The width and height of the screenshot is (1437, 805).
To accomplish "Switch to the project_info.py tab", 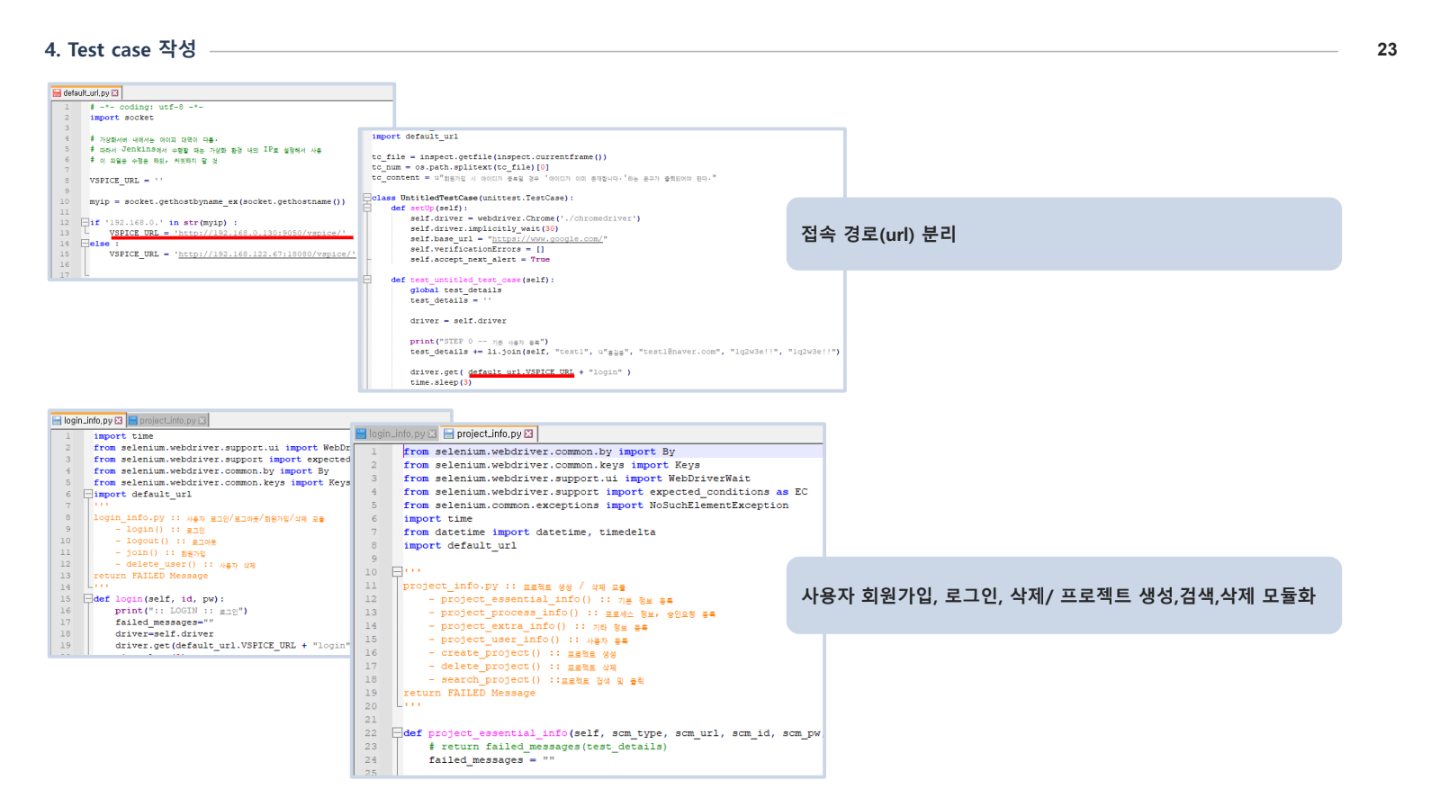I will click(490, 433).
